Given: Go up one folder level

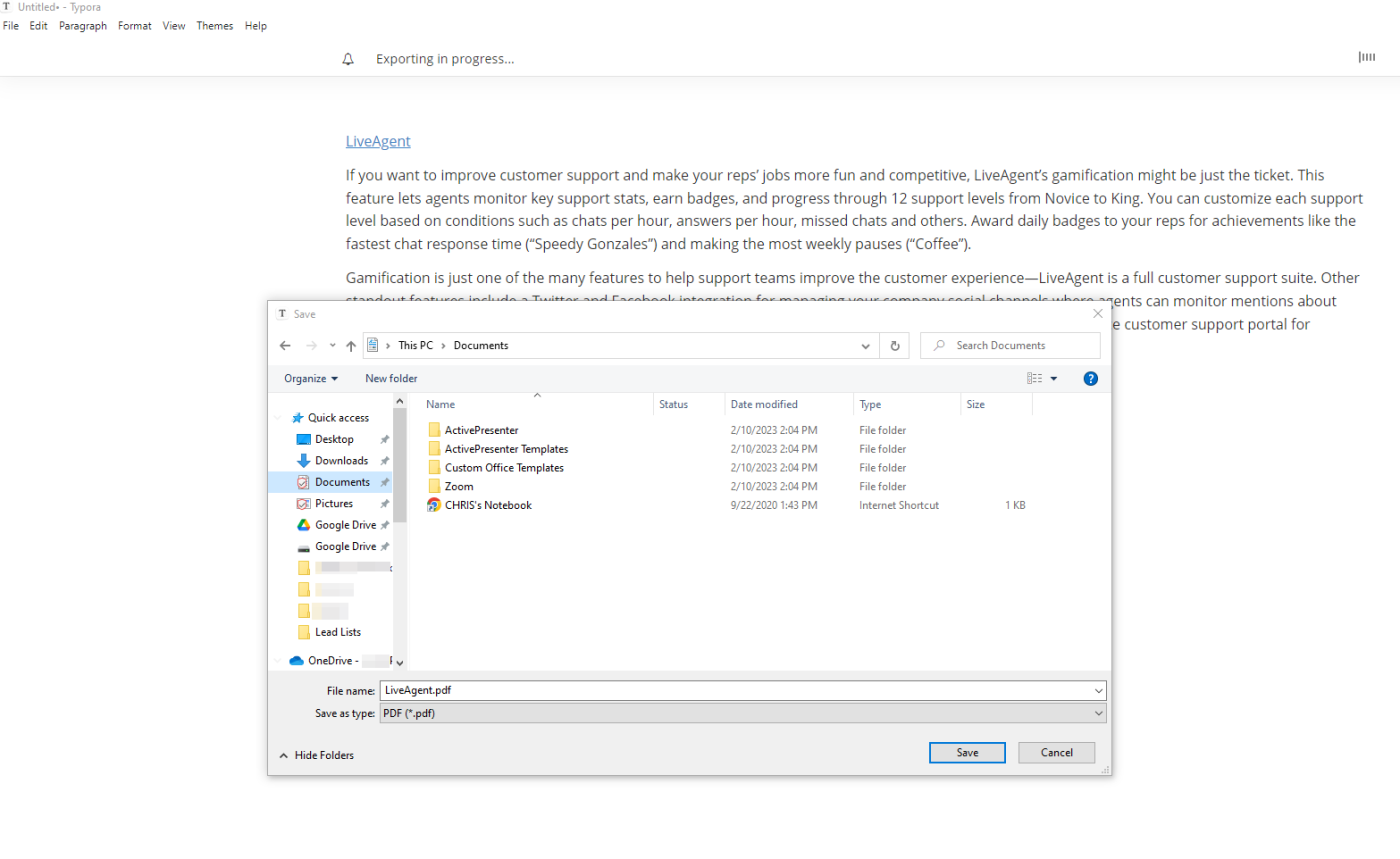Looking at the screenshot, I should tap(351, 345).
